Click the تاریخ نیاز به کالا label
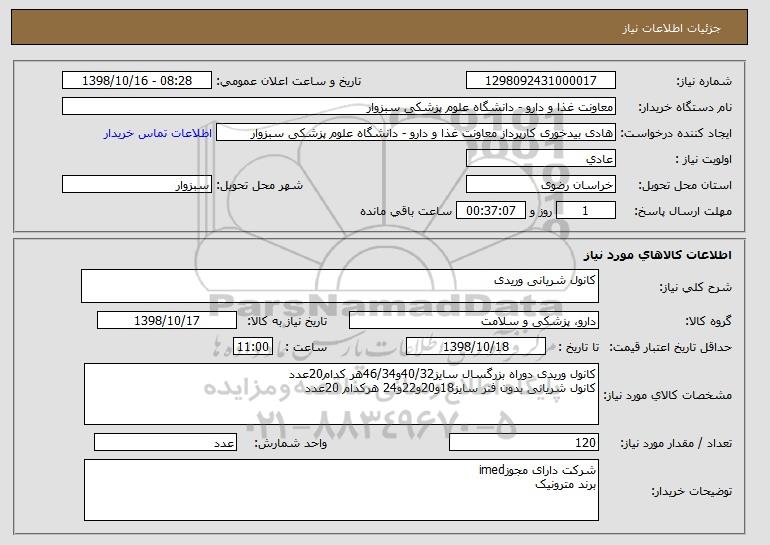Image resolution: width=770 pixels, height=545 pixels. click(287, 322)
